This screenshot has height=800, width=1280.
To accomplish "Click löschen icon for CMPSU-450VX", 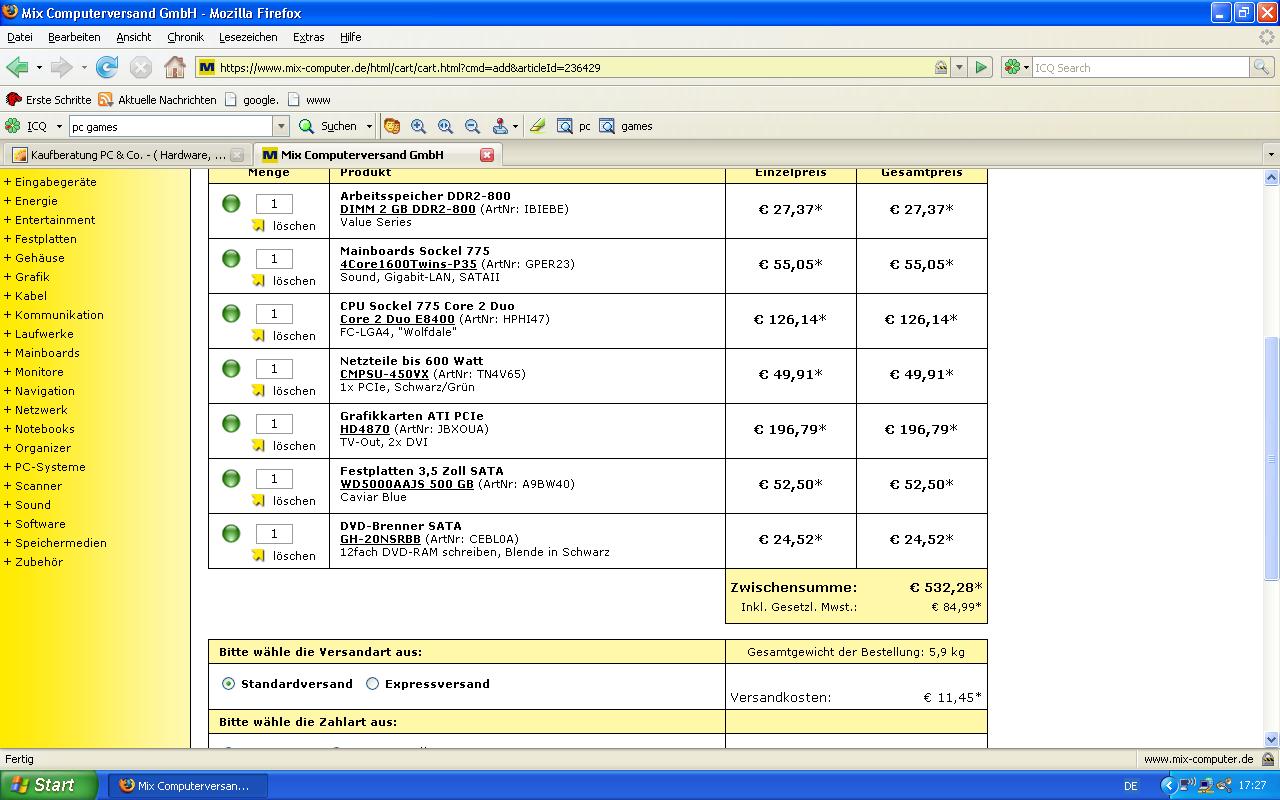I will (258, 390).
